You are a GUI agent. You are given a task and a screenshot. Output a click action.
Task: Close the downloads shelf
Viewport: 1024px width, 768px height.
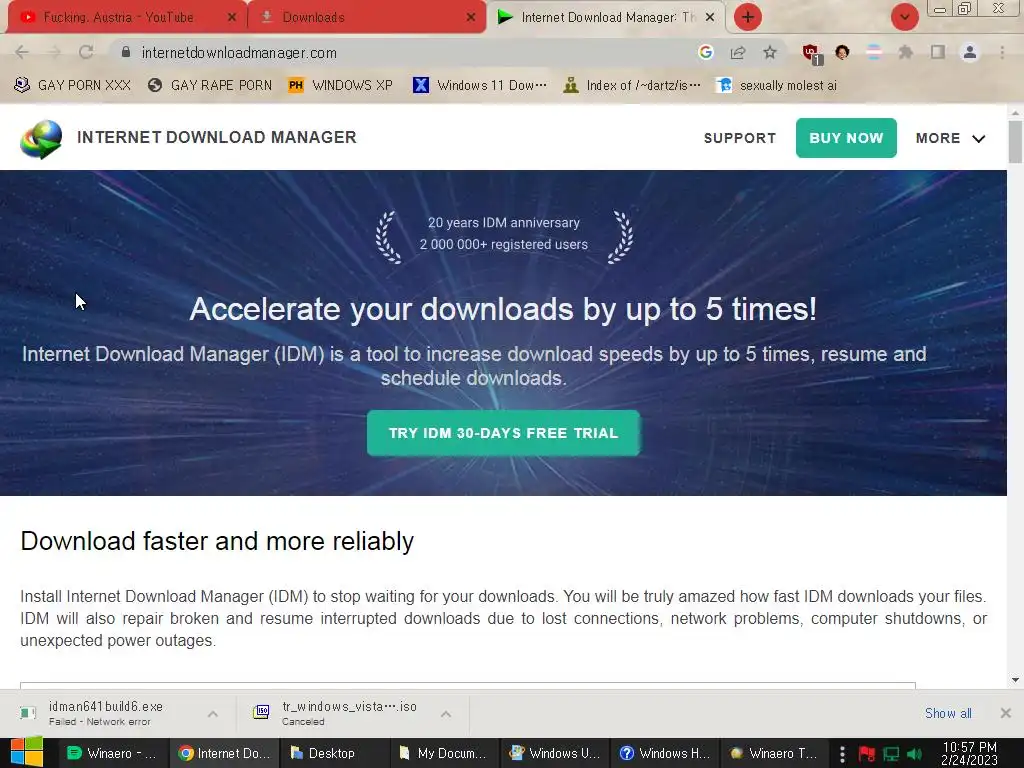(1006, 713)
